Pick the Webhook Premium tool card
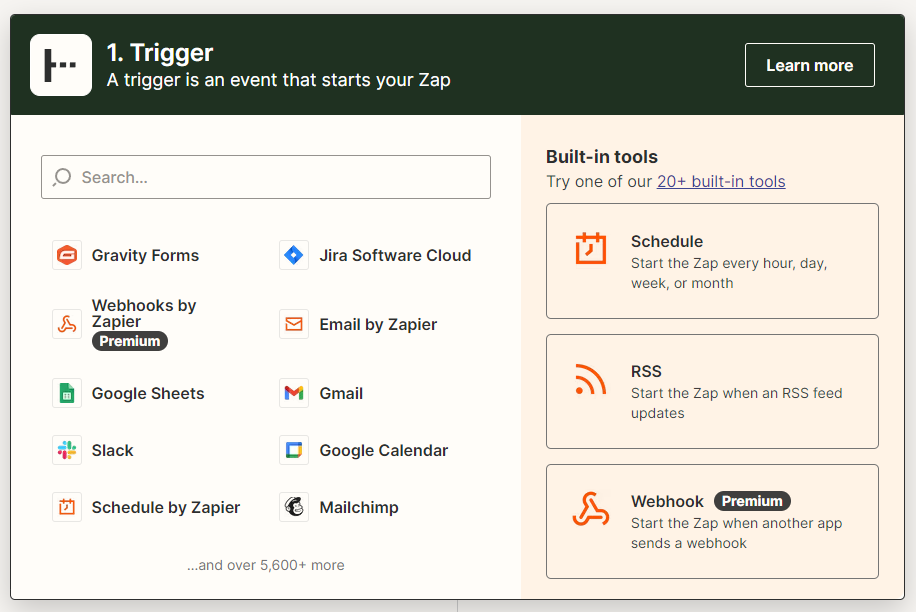Screen dimensions: 916x612 pos(712,521)
